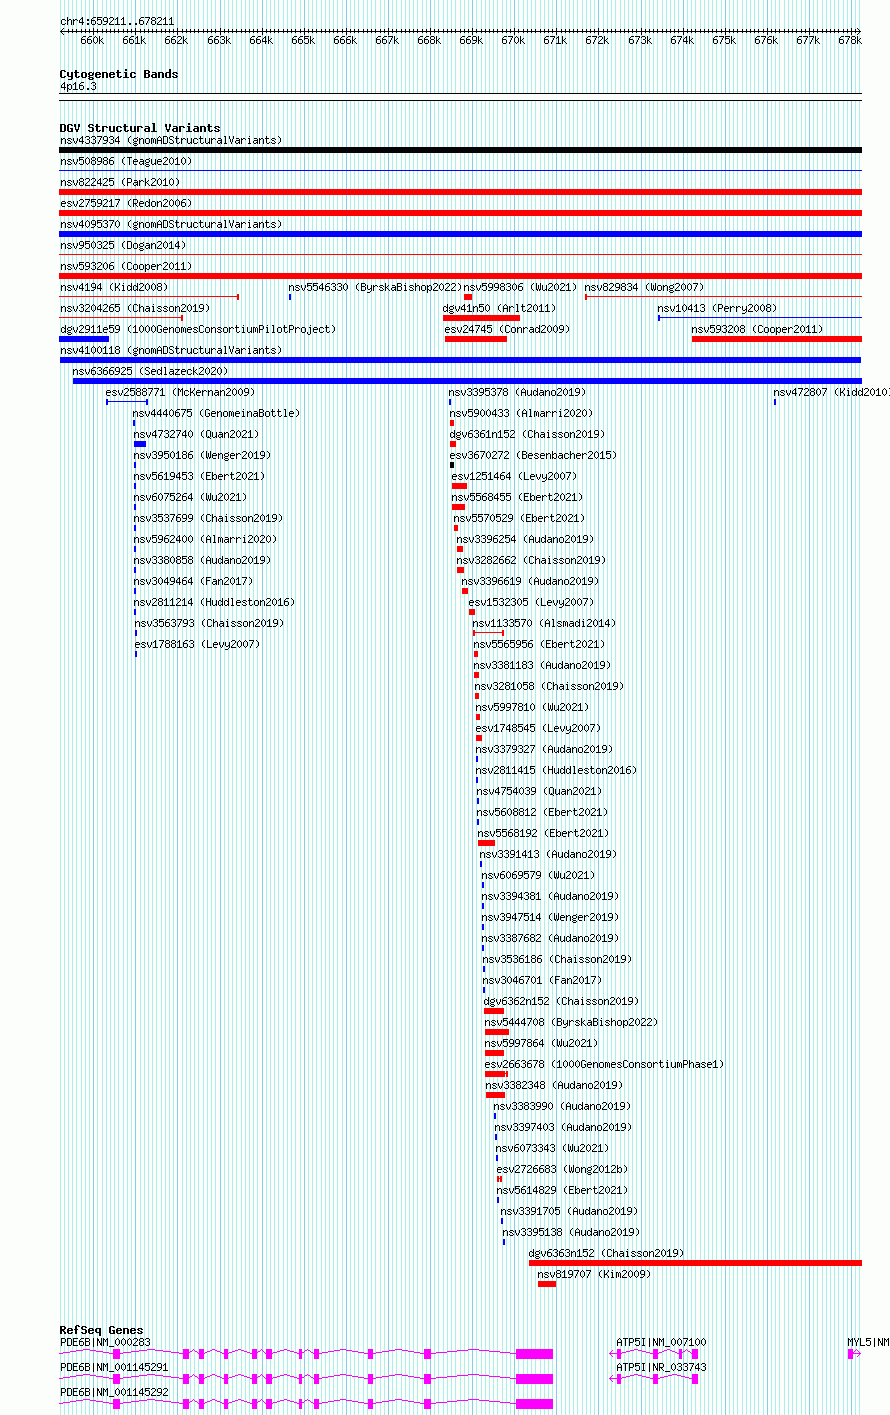This screenshot has width=890, height=1415.
Task: Select nsv4194 (Kidd2008) variant
Action: pos(114,287)
